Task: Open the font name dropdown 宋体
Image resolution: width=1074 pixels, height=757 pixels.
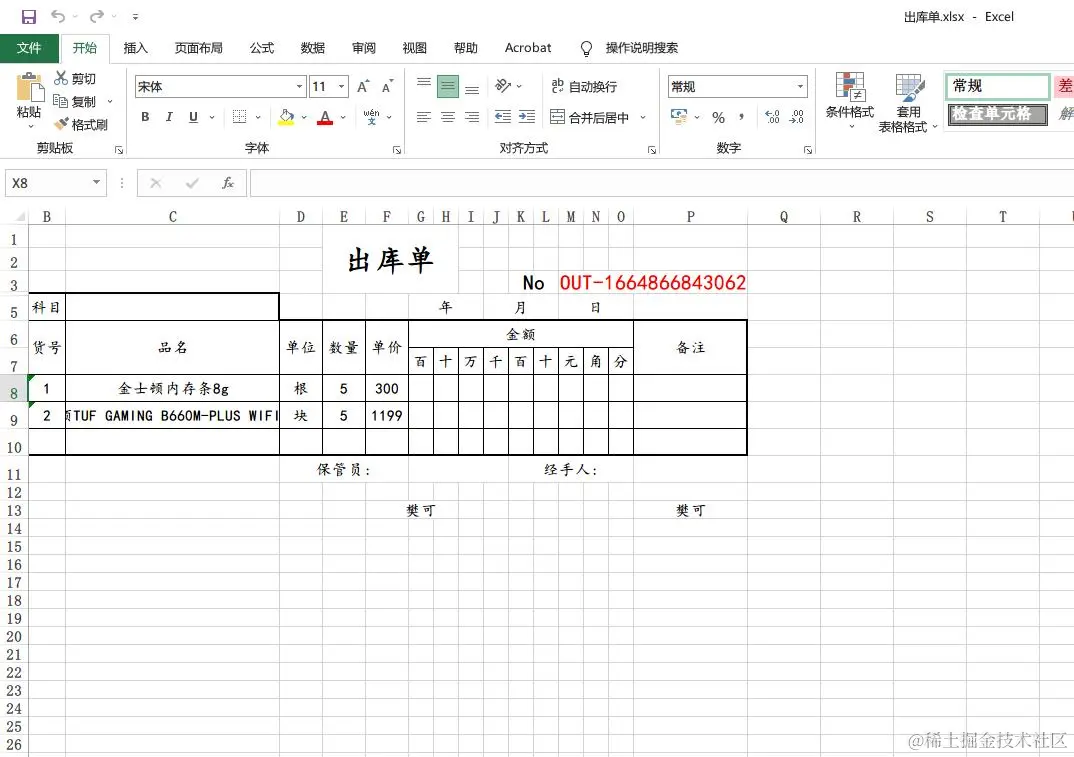Action: [299, 86]
